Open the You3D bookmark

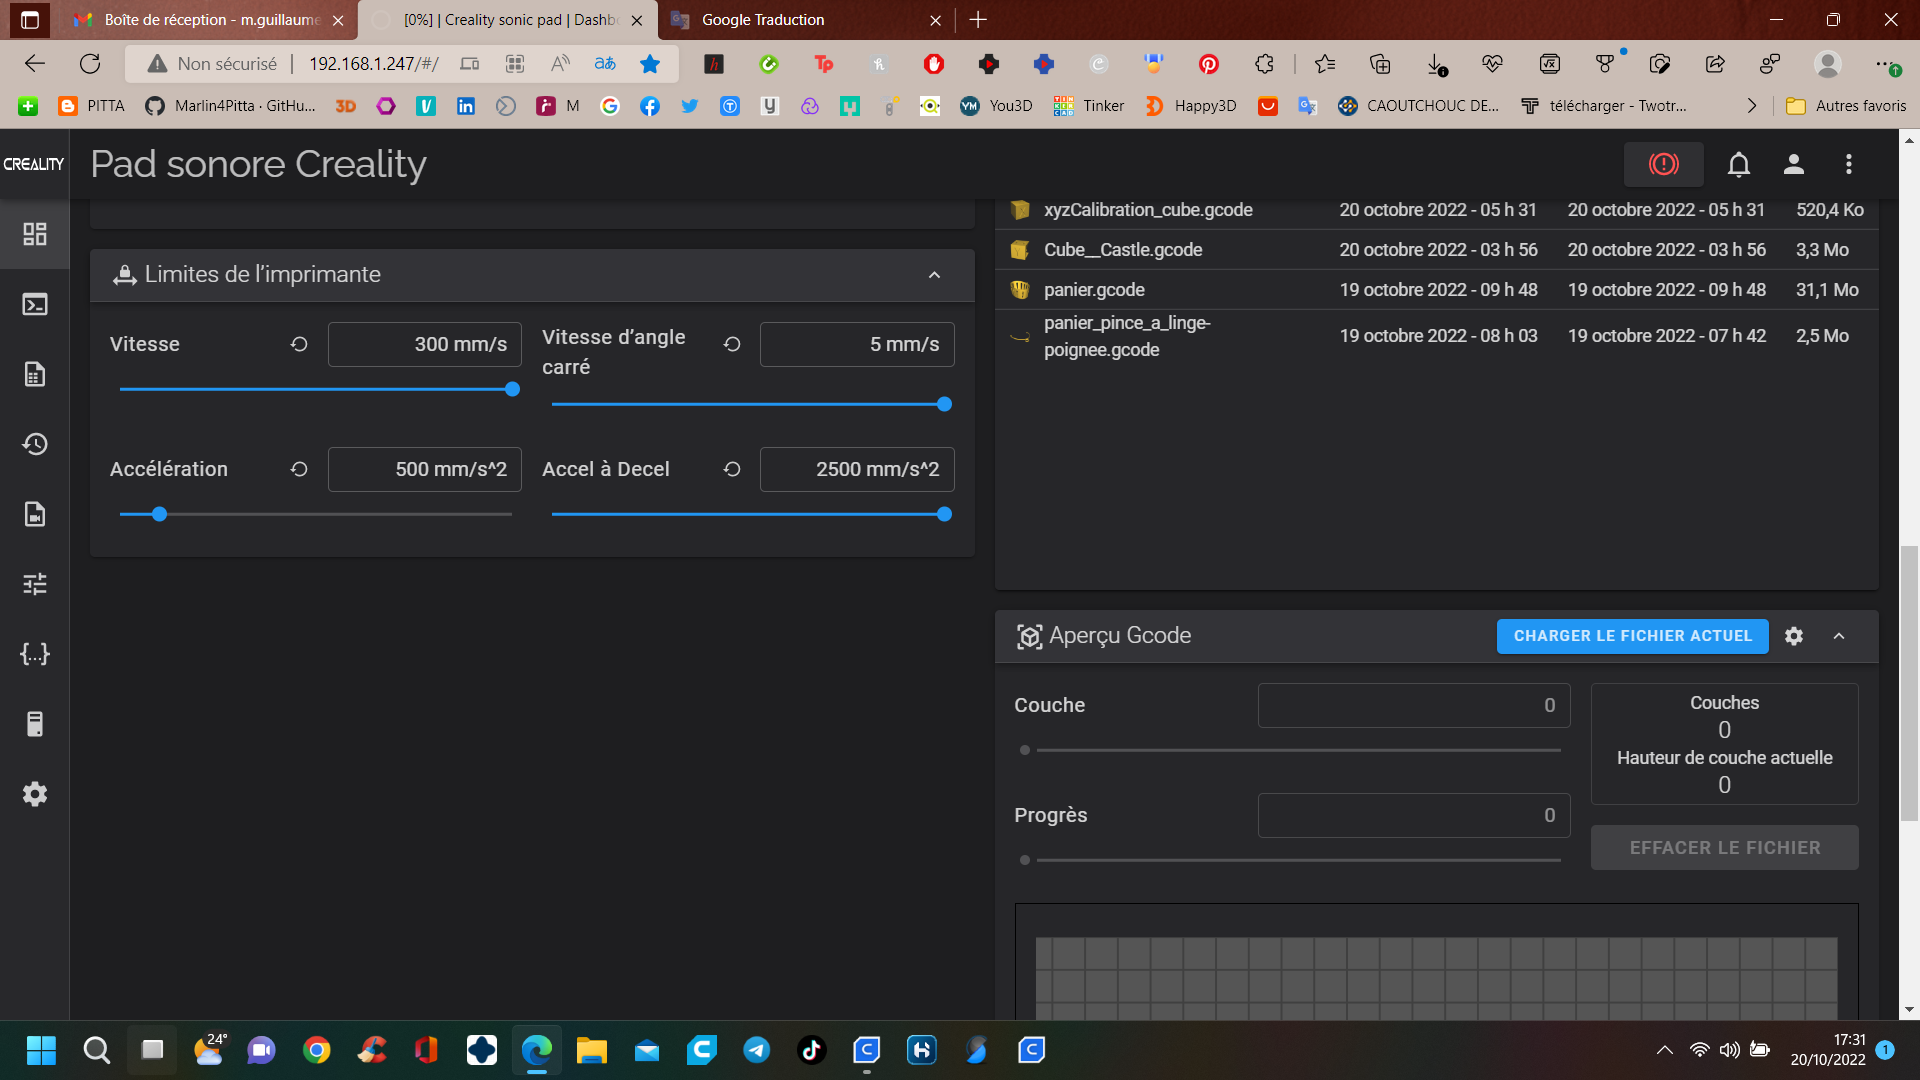(x=996, y=106)
